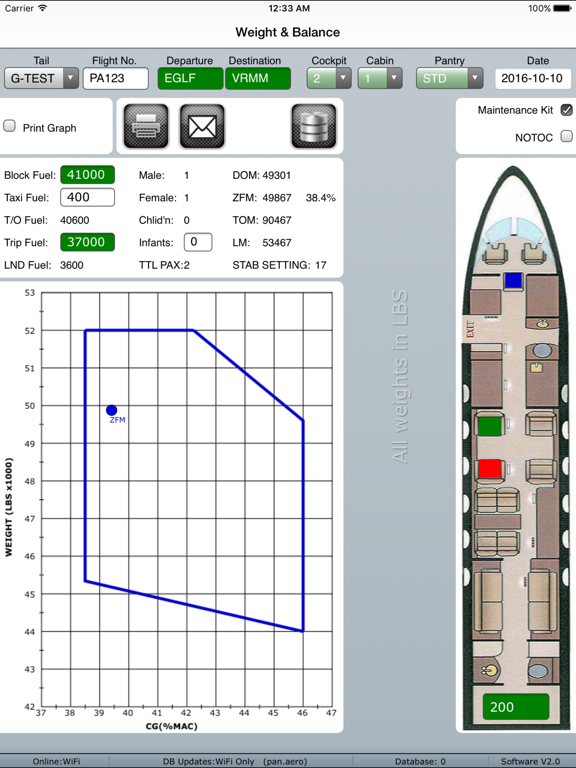The height and width of the screenshot is (768, 576).
Task: Edit the Infants 0 field
Action: click(x=198, y=242)
